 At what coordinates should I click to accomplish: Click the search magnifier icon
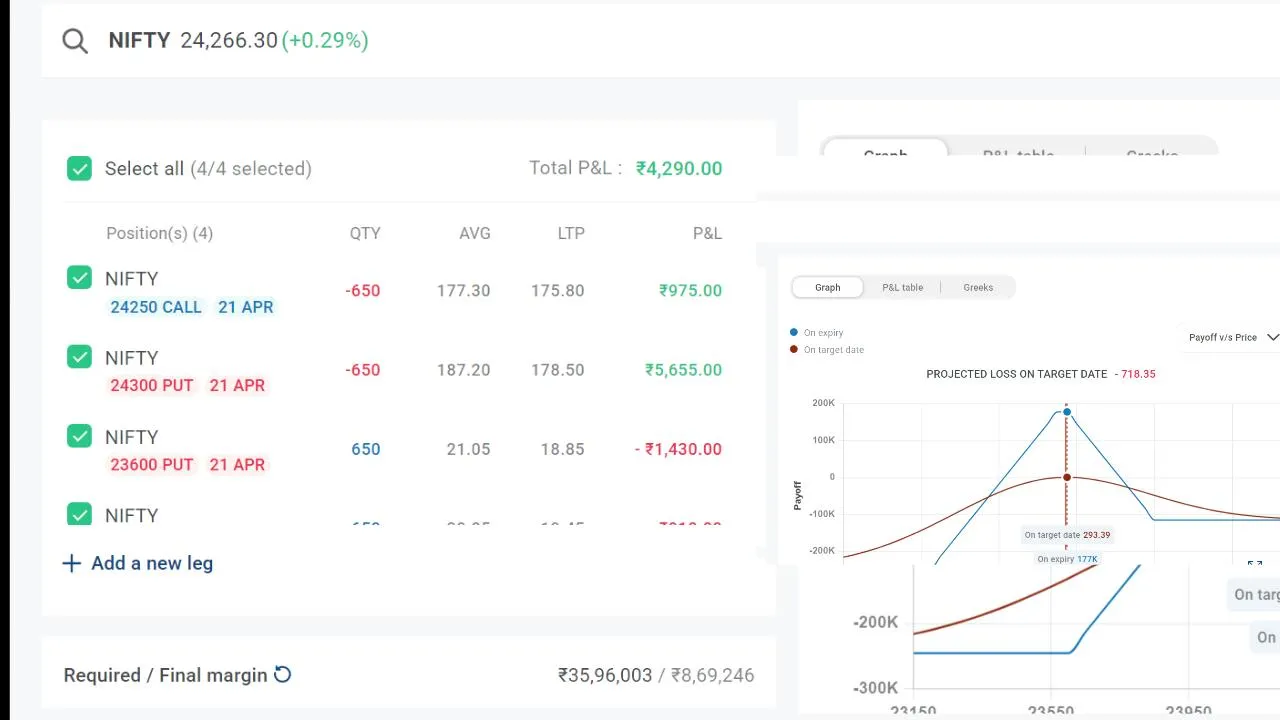click(x=75, y=41)
